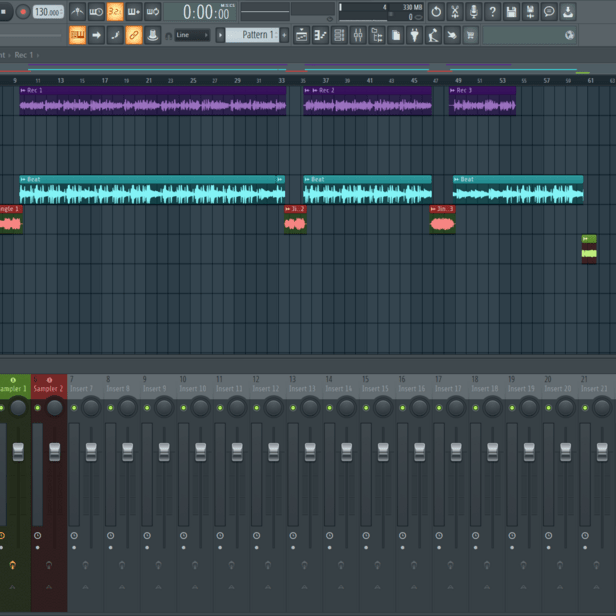
Task: Mute Sampler 2 with green LED
Action: (x=37, y=408)
